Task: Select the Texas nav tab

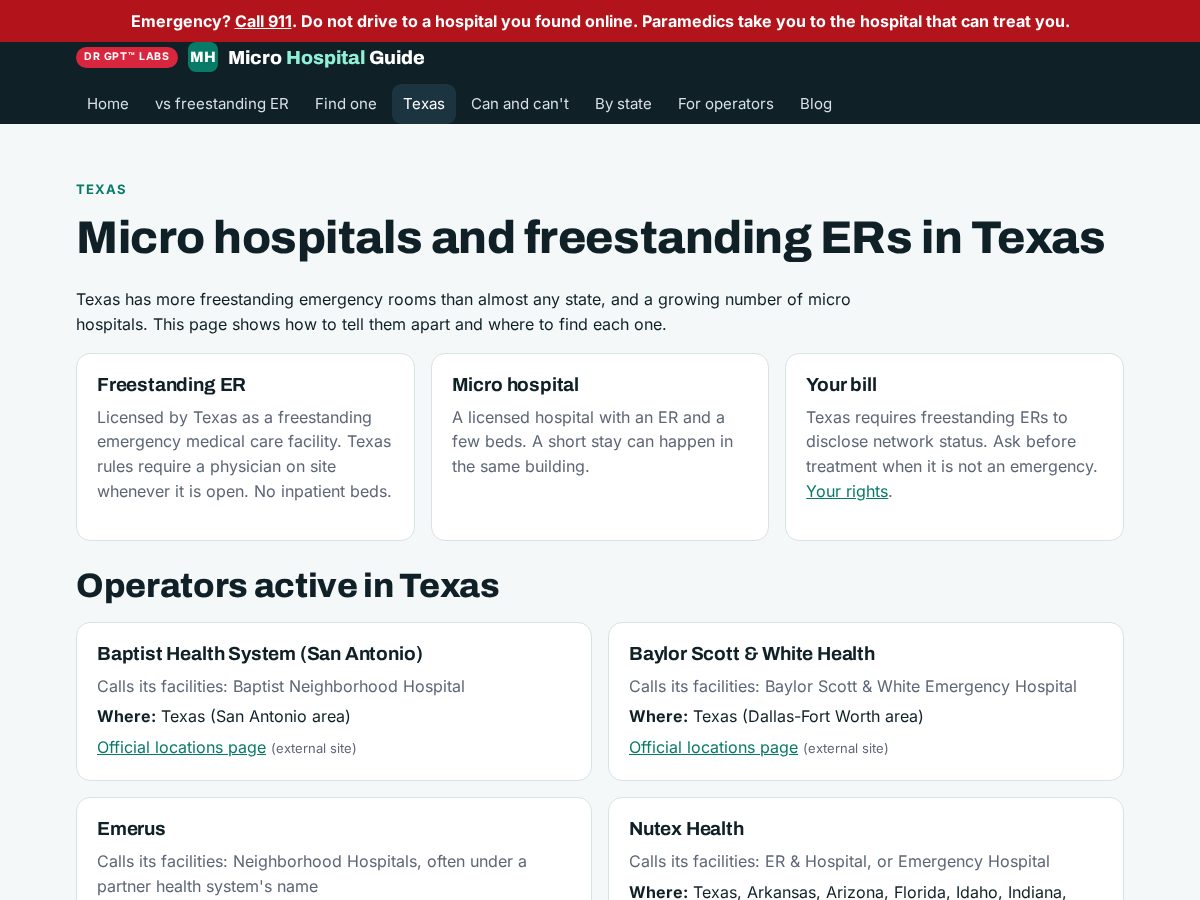Action: [424, 104]
